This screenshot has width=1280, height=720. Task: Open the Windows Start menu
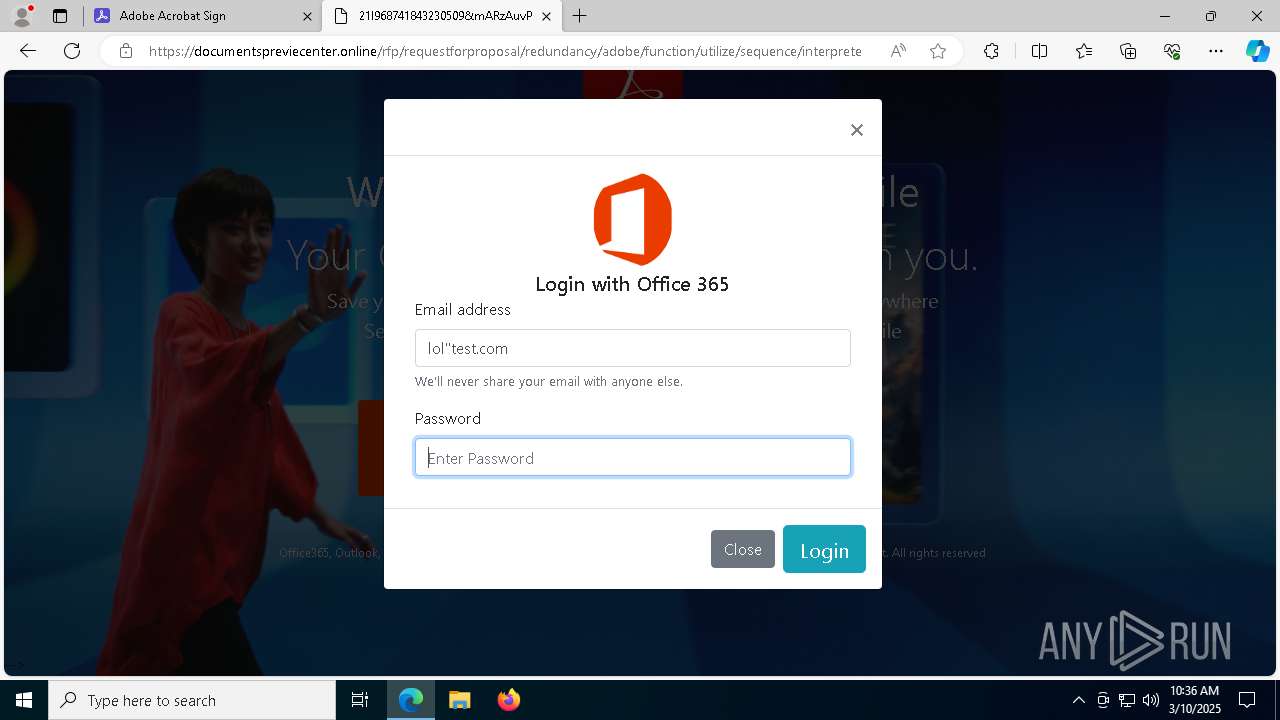(24, 700)
